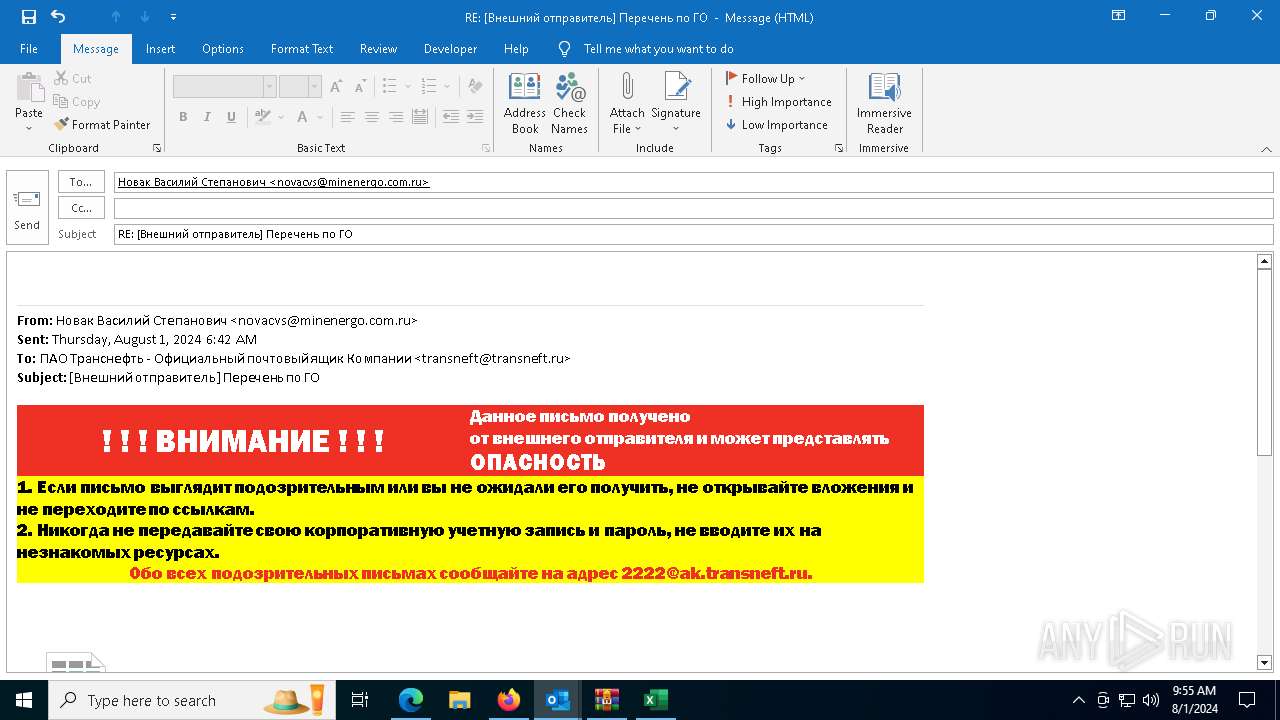This screenshot has height=720, width=1280.
Task: Open the File menu
Action: click(x=29, y=49)
